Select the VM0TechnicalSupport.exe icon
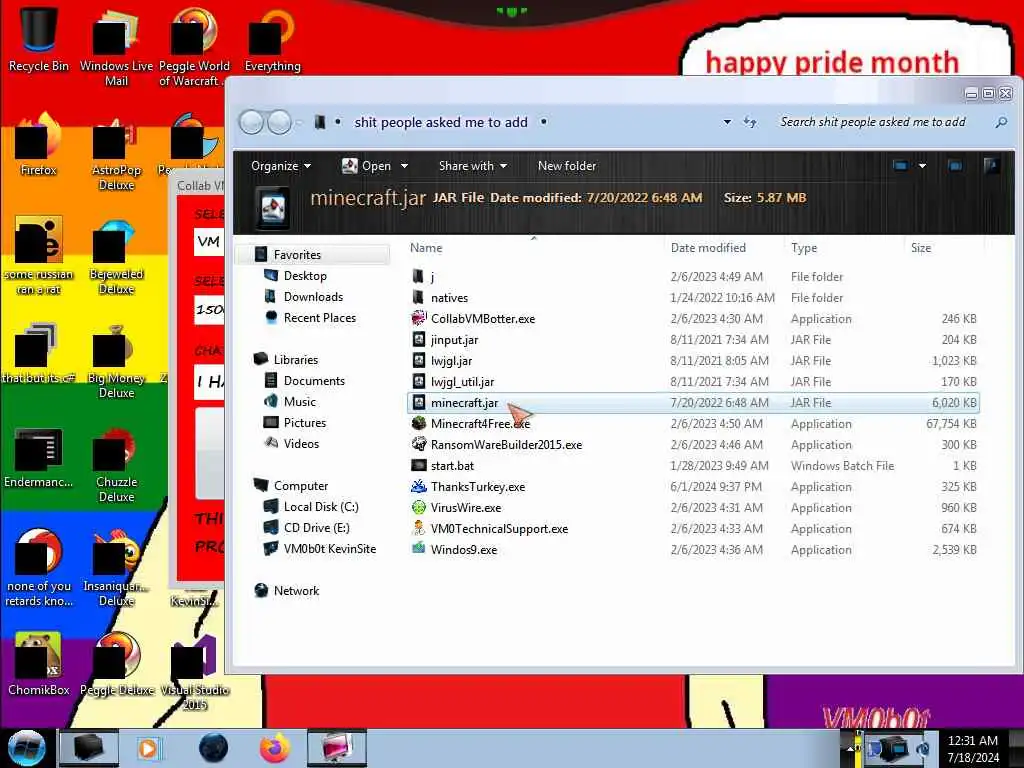This screenshot has height=768, width=1024. click(x=419, y=528)
